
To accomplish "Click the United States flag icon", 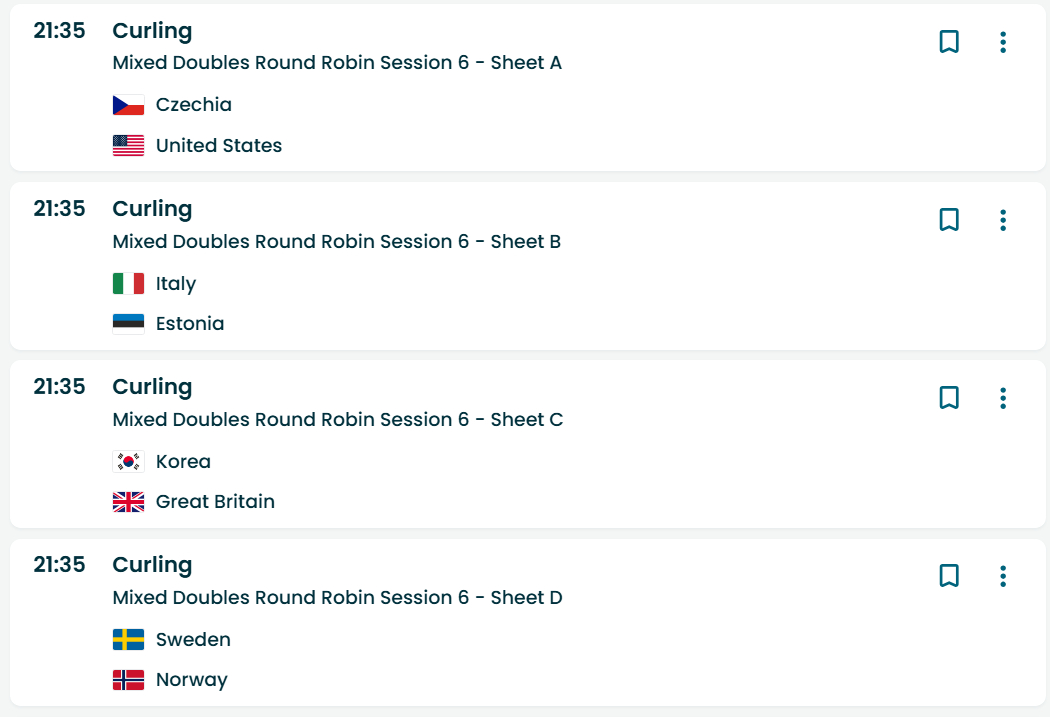I will (x=128, y=146).
